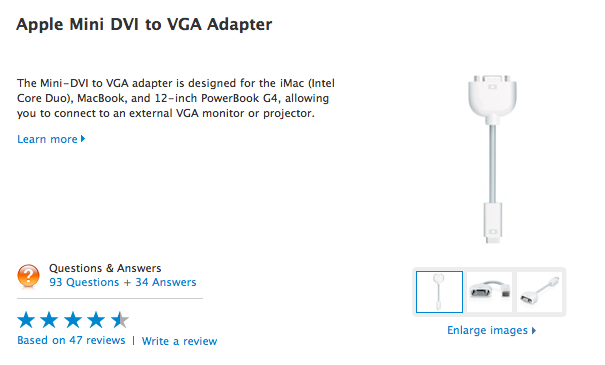Click the half-filled fifth rating star
Viewport: 605px width, 365px height.
click(x=120, y=320)
